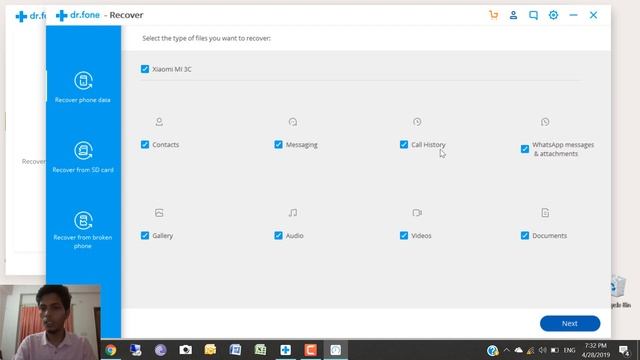Click the Videos camera icon
Image resolution: width=640 pixels, height=360 pixels.
[x=417, y=213]
